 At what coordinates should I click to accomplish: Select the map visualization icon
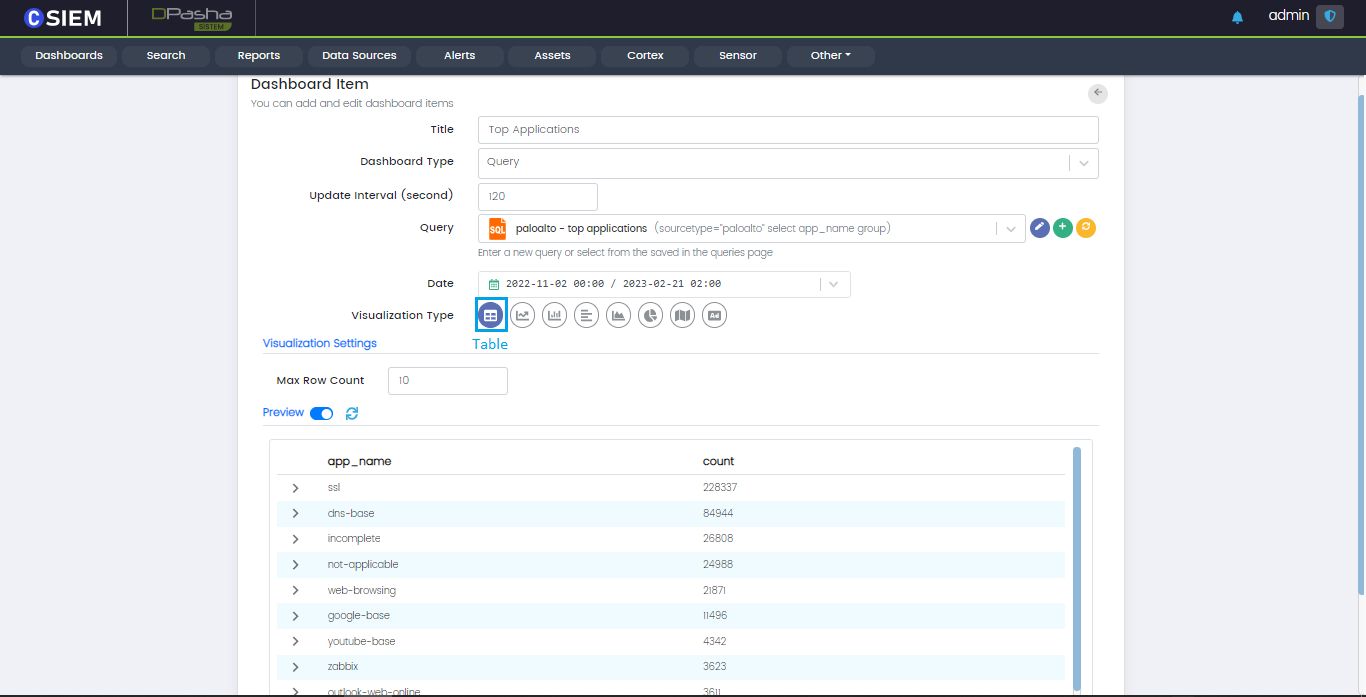coord(682,315)
